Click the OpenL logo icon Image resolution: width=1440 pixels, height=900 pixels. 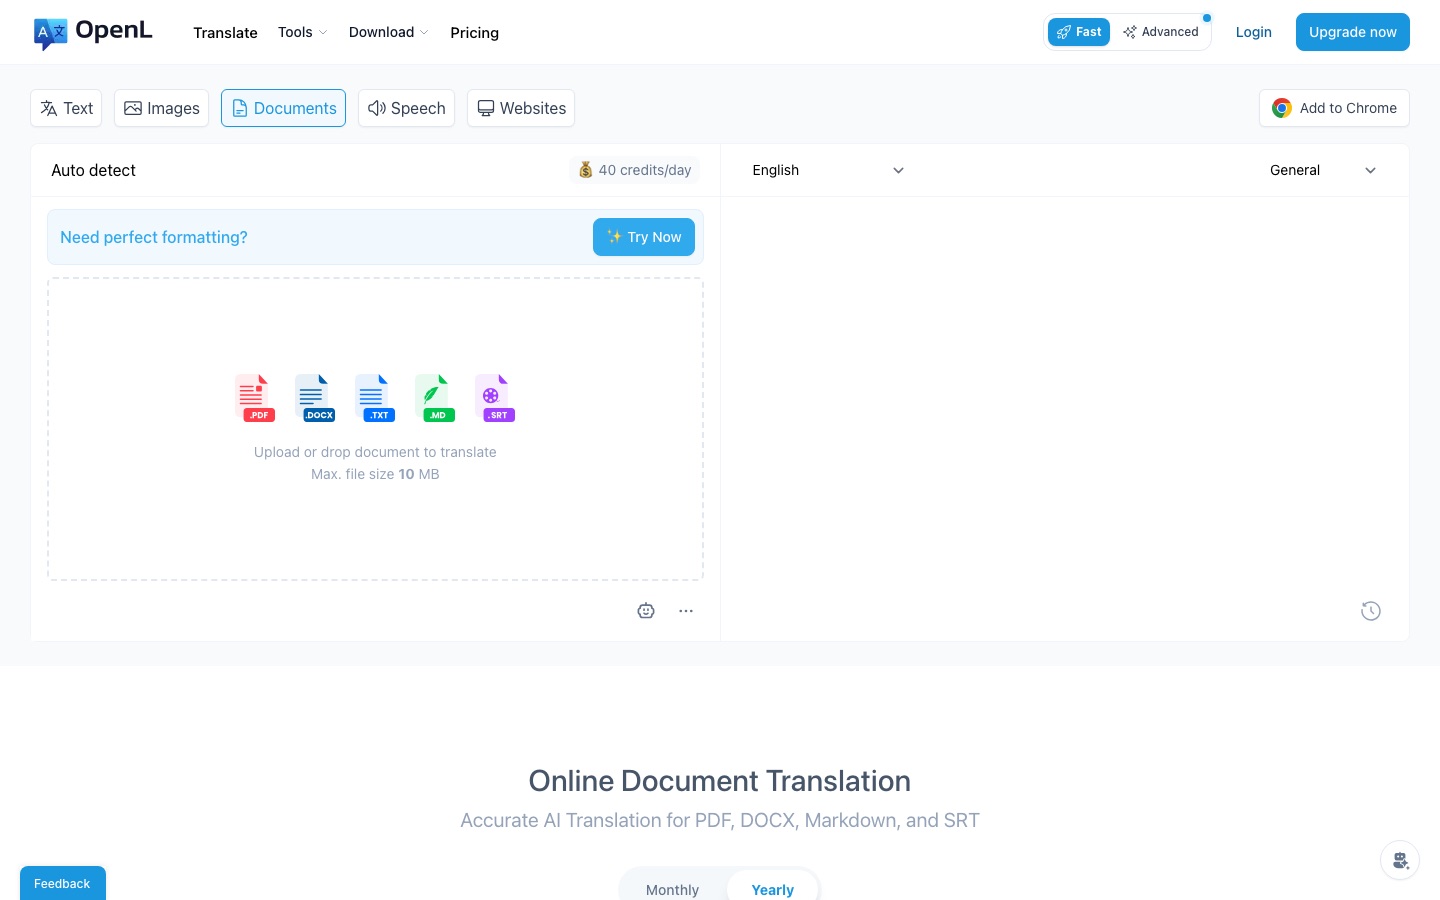[50, 33]
